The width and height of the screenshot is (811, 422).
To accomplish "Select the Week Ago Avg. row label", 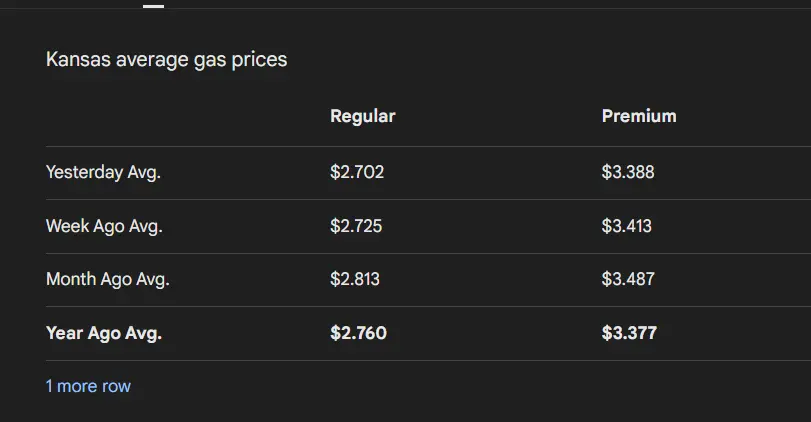I will click(104, 226).
